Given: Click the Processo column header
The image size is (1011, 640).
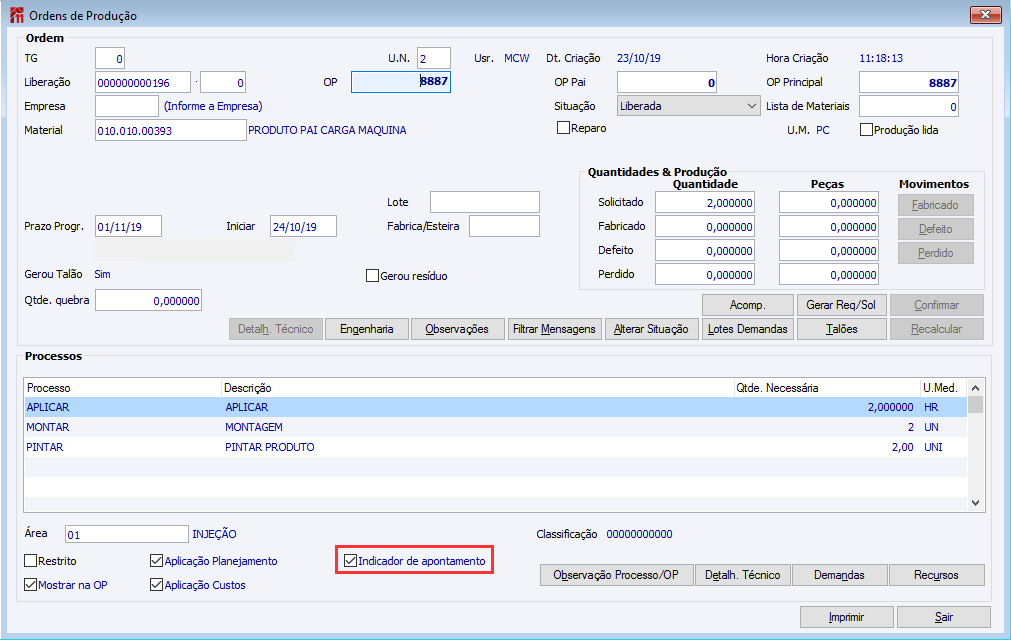Looking at the screenshot, I should point(123,388).
